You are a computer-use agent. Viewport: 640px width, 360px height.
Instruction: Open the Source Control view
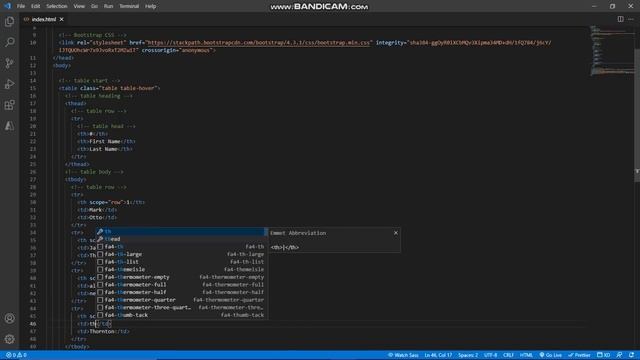pyautogui.click(x=9, y=63)
